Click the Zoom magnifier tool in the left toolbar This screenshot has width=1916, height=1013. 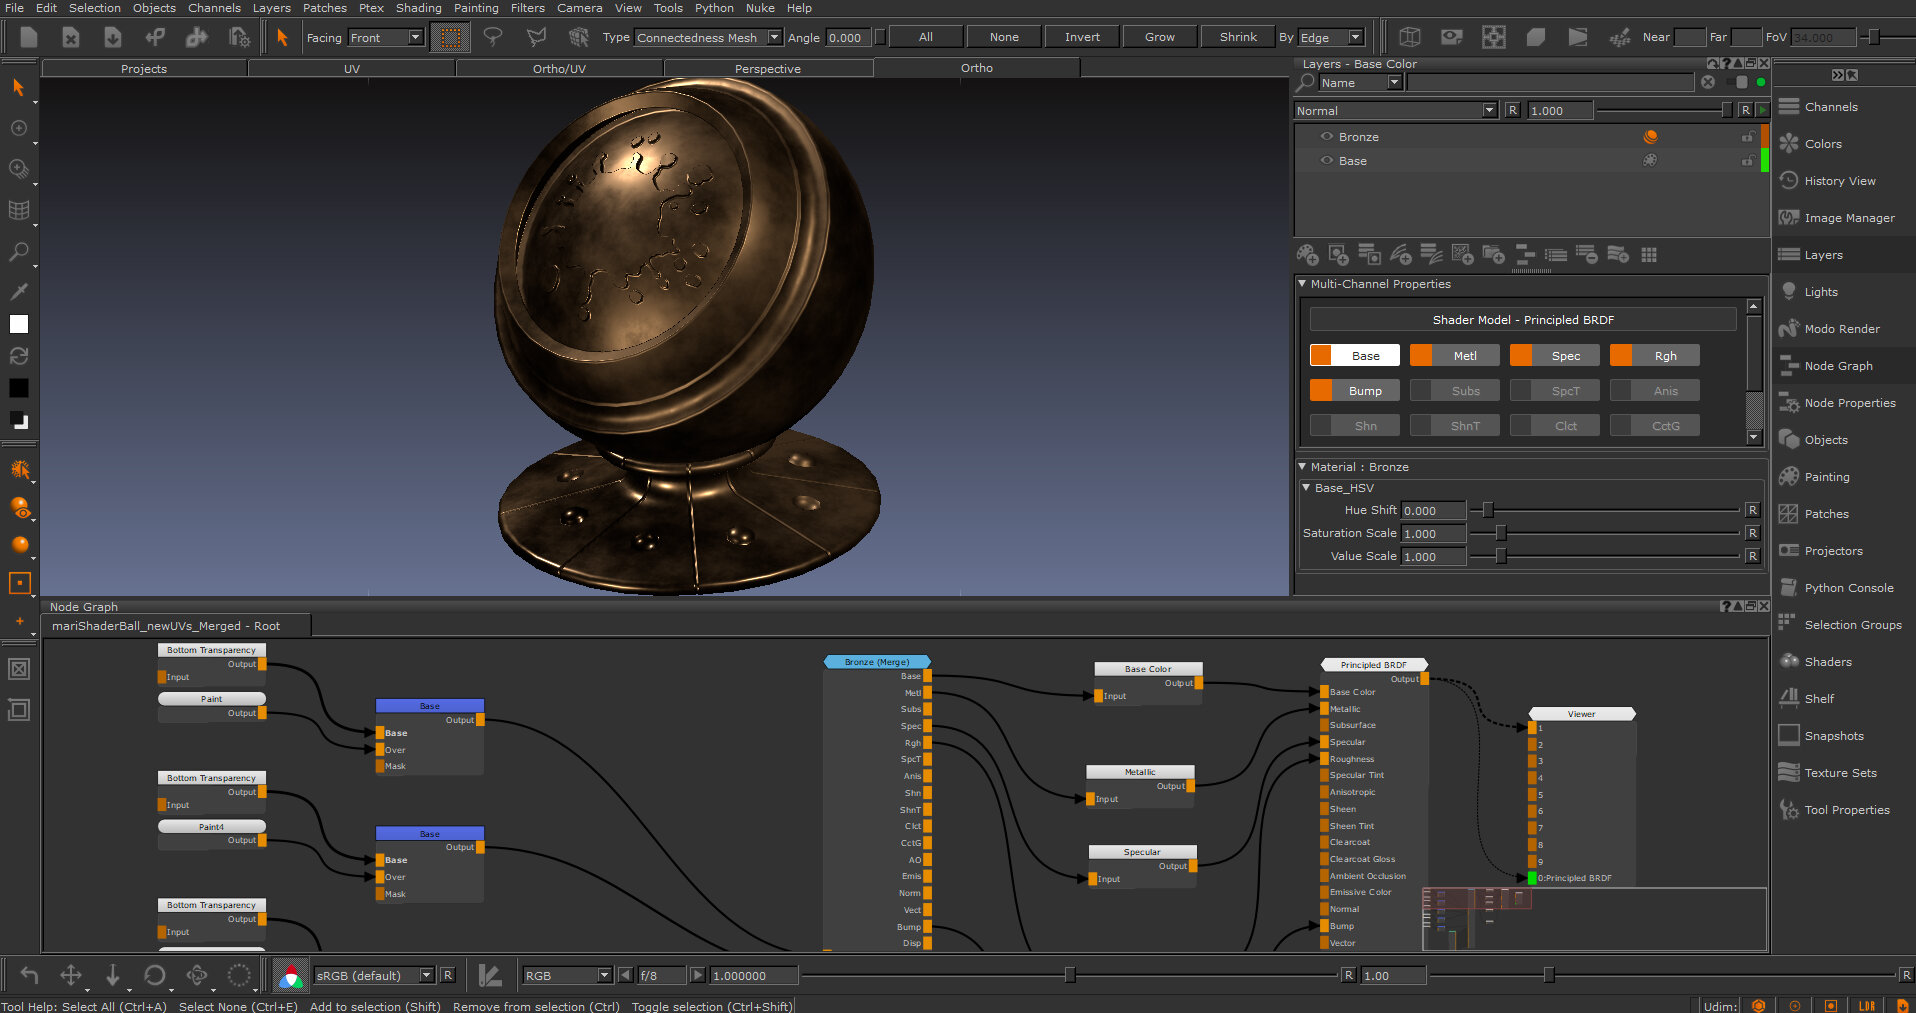(18, 252)
